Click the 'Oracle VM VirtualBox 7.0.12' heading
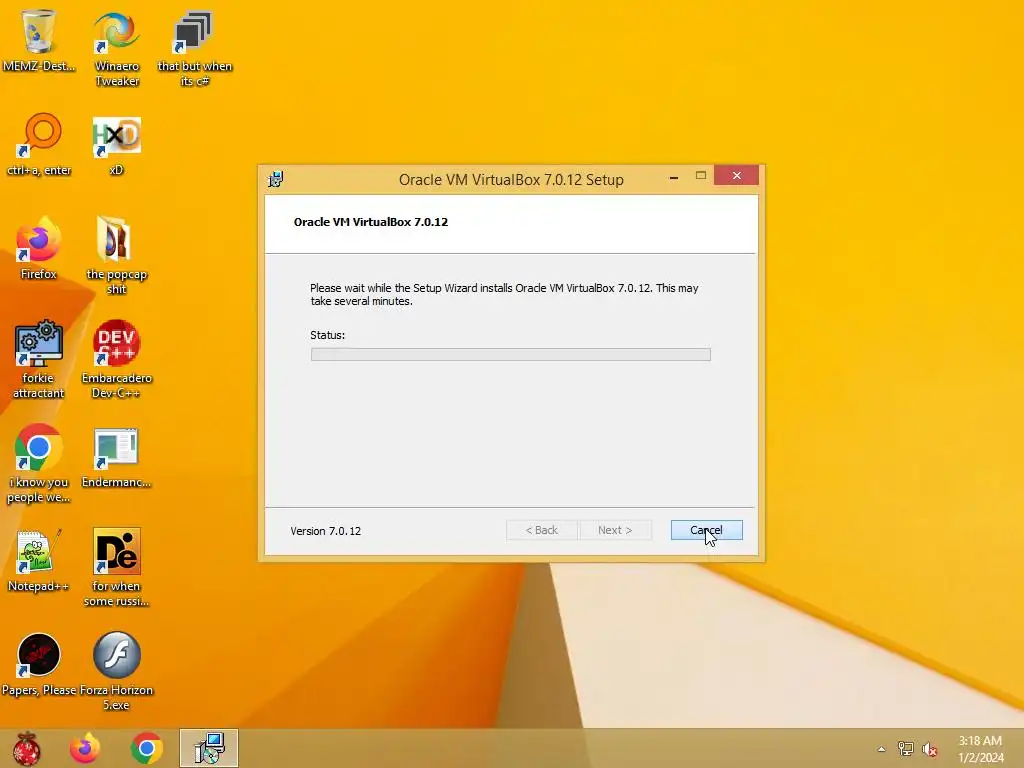This screenshot has height=768, width=1024. coord(371,222)
